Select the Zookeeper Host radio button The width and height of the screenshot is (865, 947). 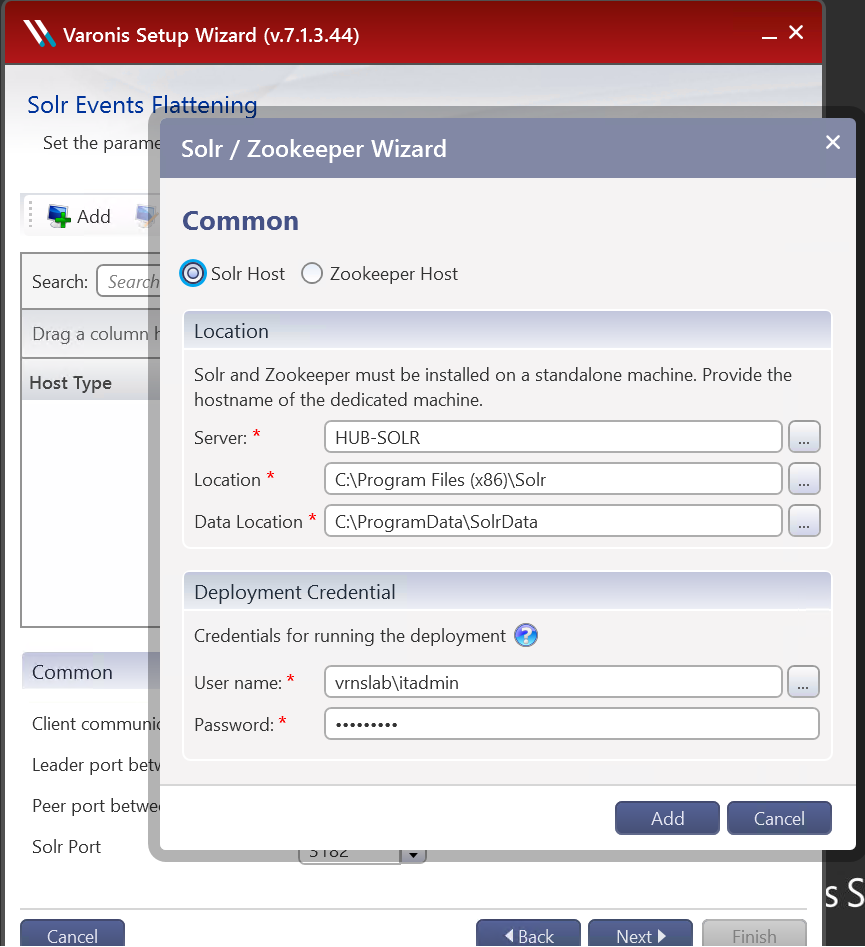(312, 273)
